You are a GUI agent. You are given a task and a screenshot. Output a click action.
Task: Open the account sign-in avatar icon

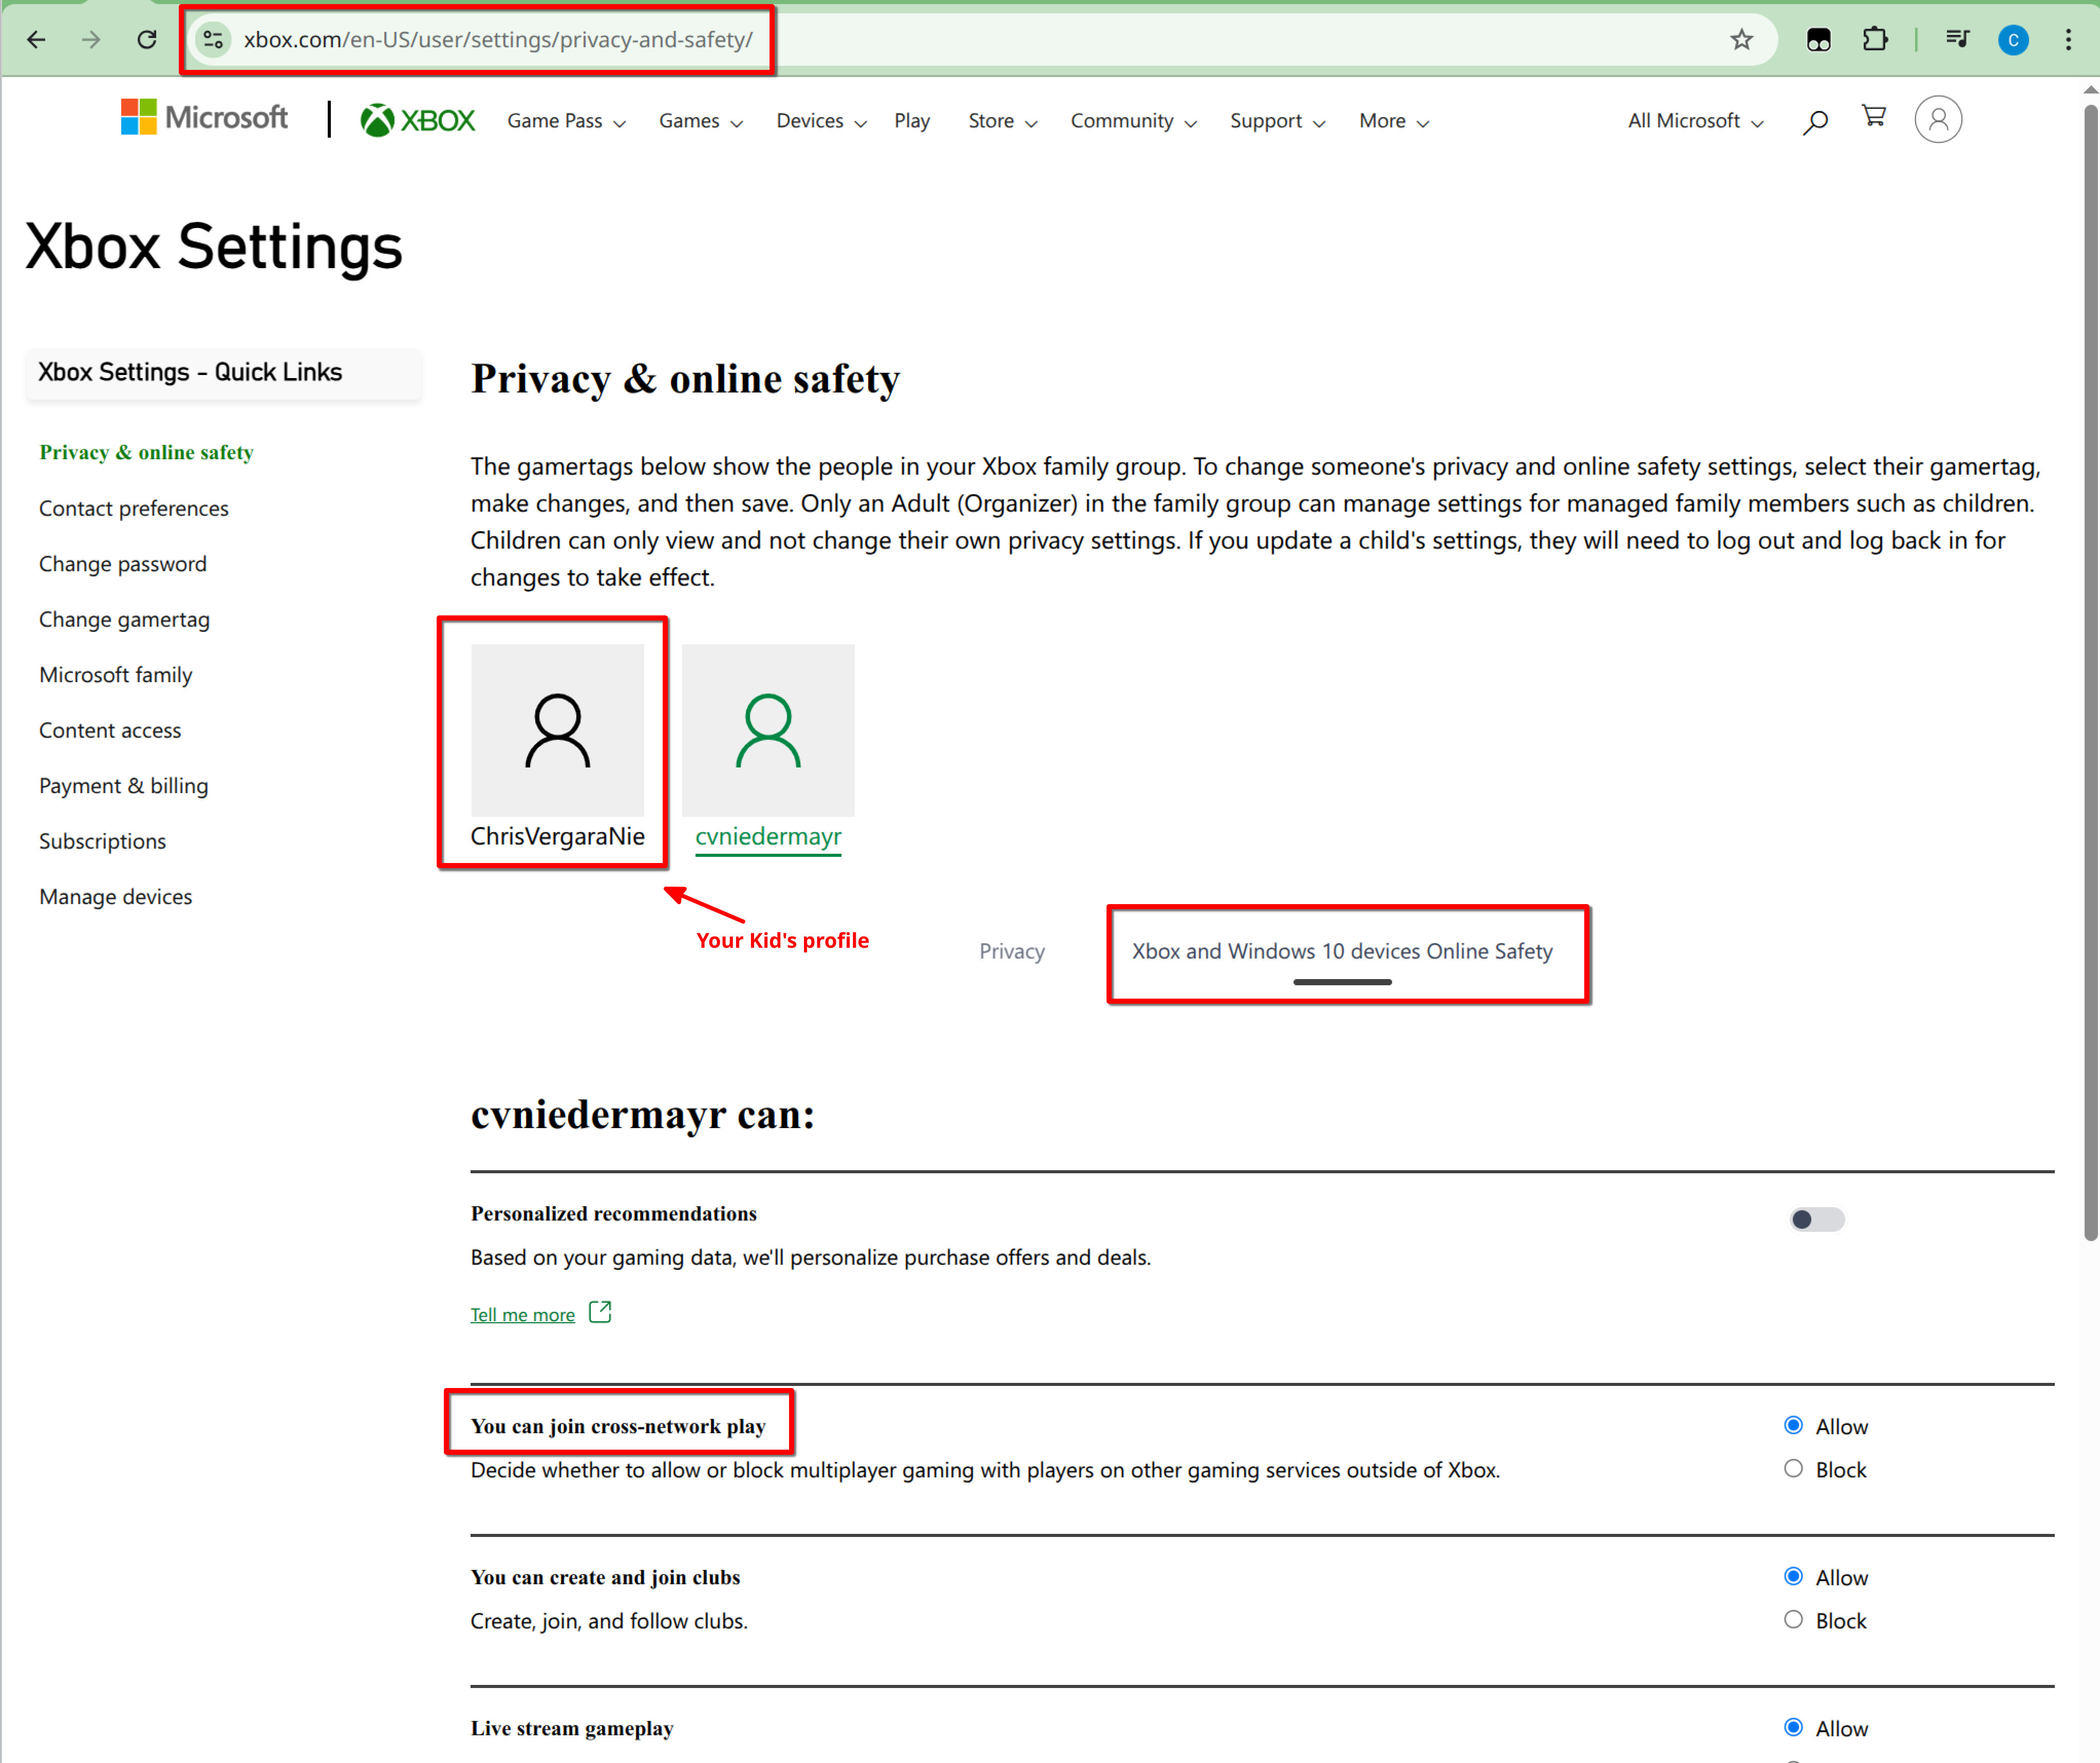pyautogui.click(x=1938, y=120)
